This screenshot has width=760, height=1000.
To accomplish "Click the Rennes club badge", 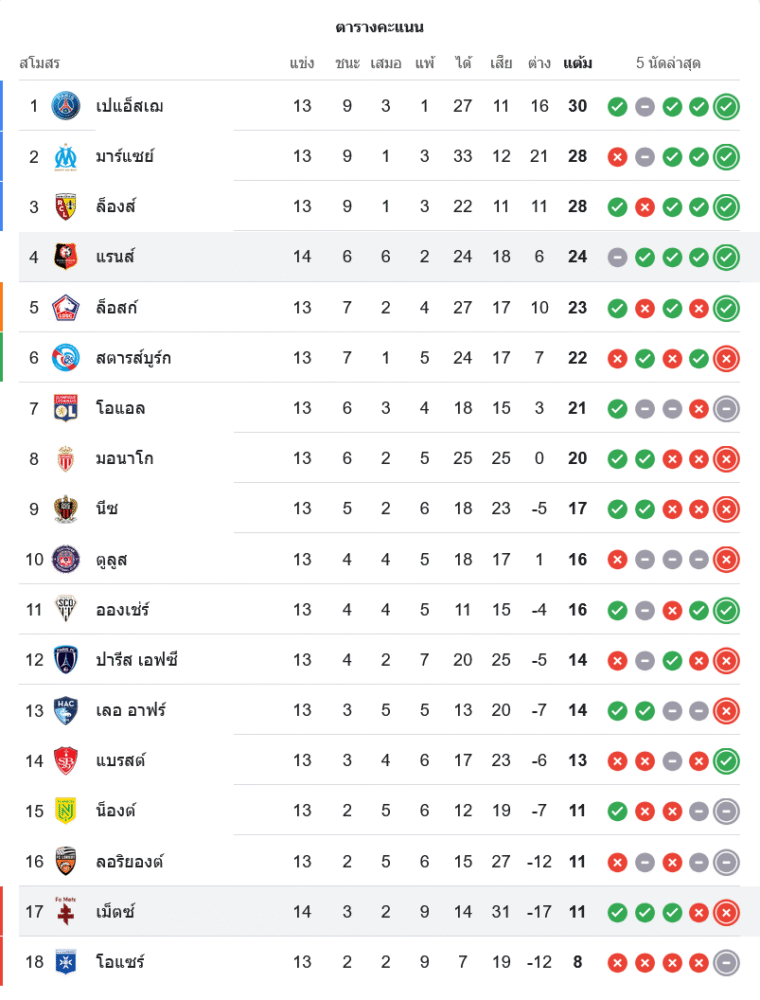I will 66,256.
